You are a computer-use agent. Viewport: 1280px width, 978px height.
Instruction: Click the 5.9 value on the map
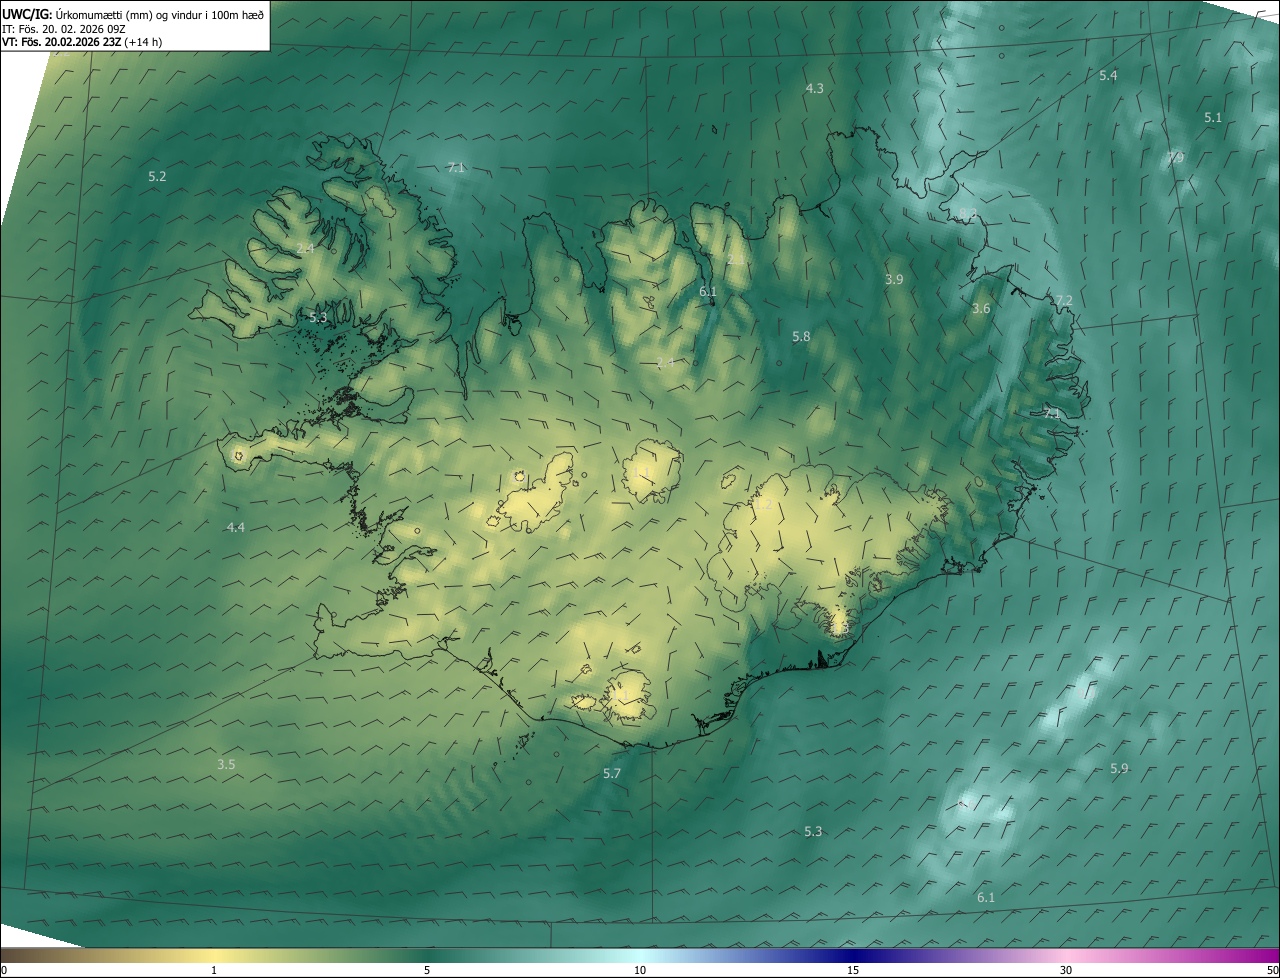click(1119, 768)
